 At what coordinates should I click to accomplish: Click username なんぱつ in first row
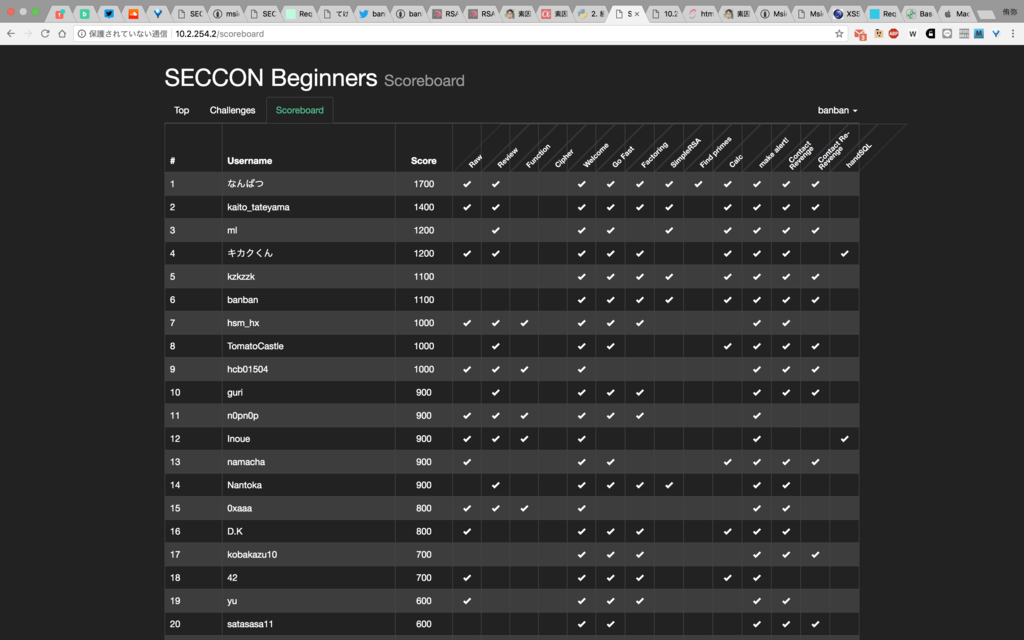[x=245, y=184]
